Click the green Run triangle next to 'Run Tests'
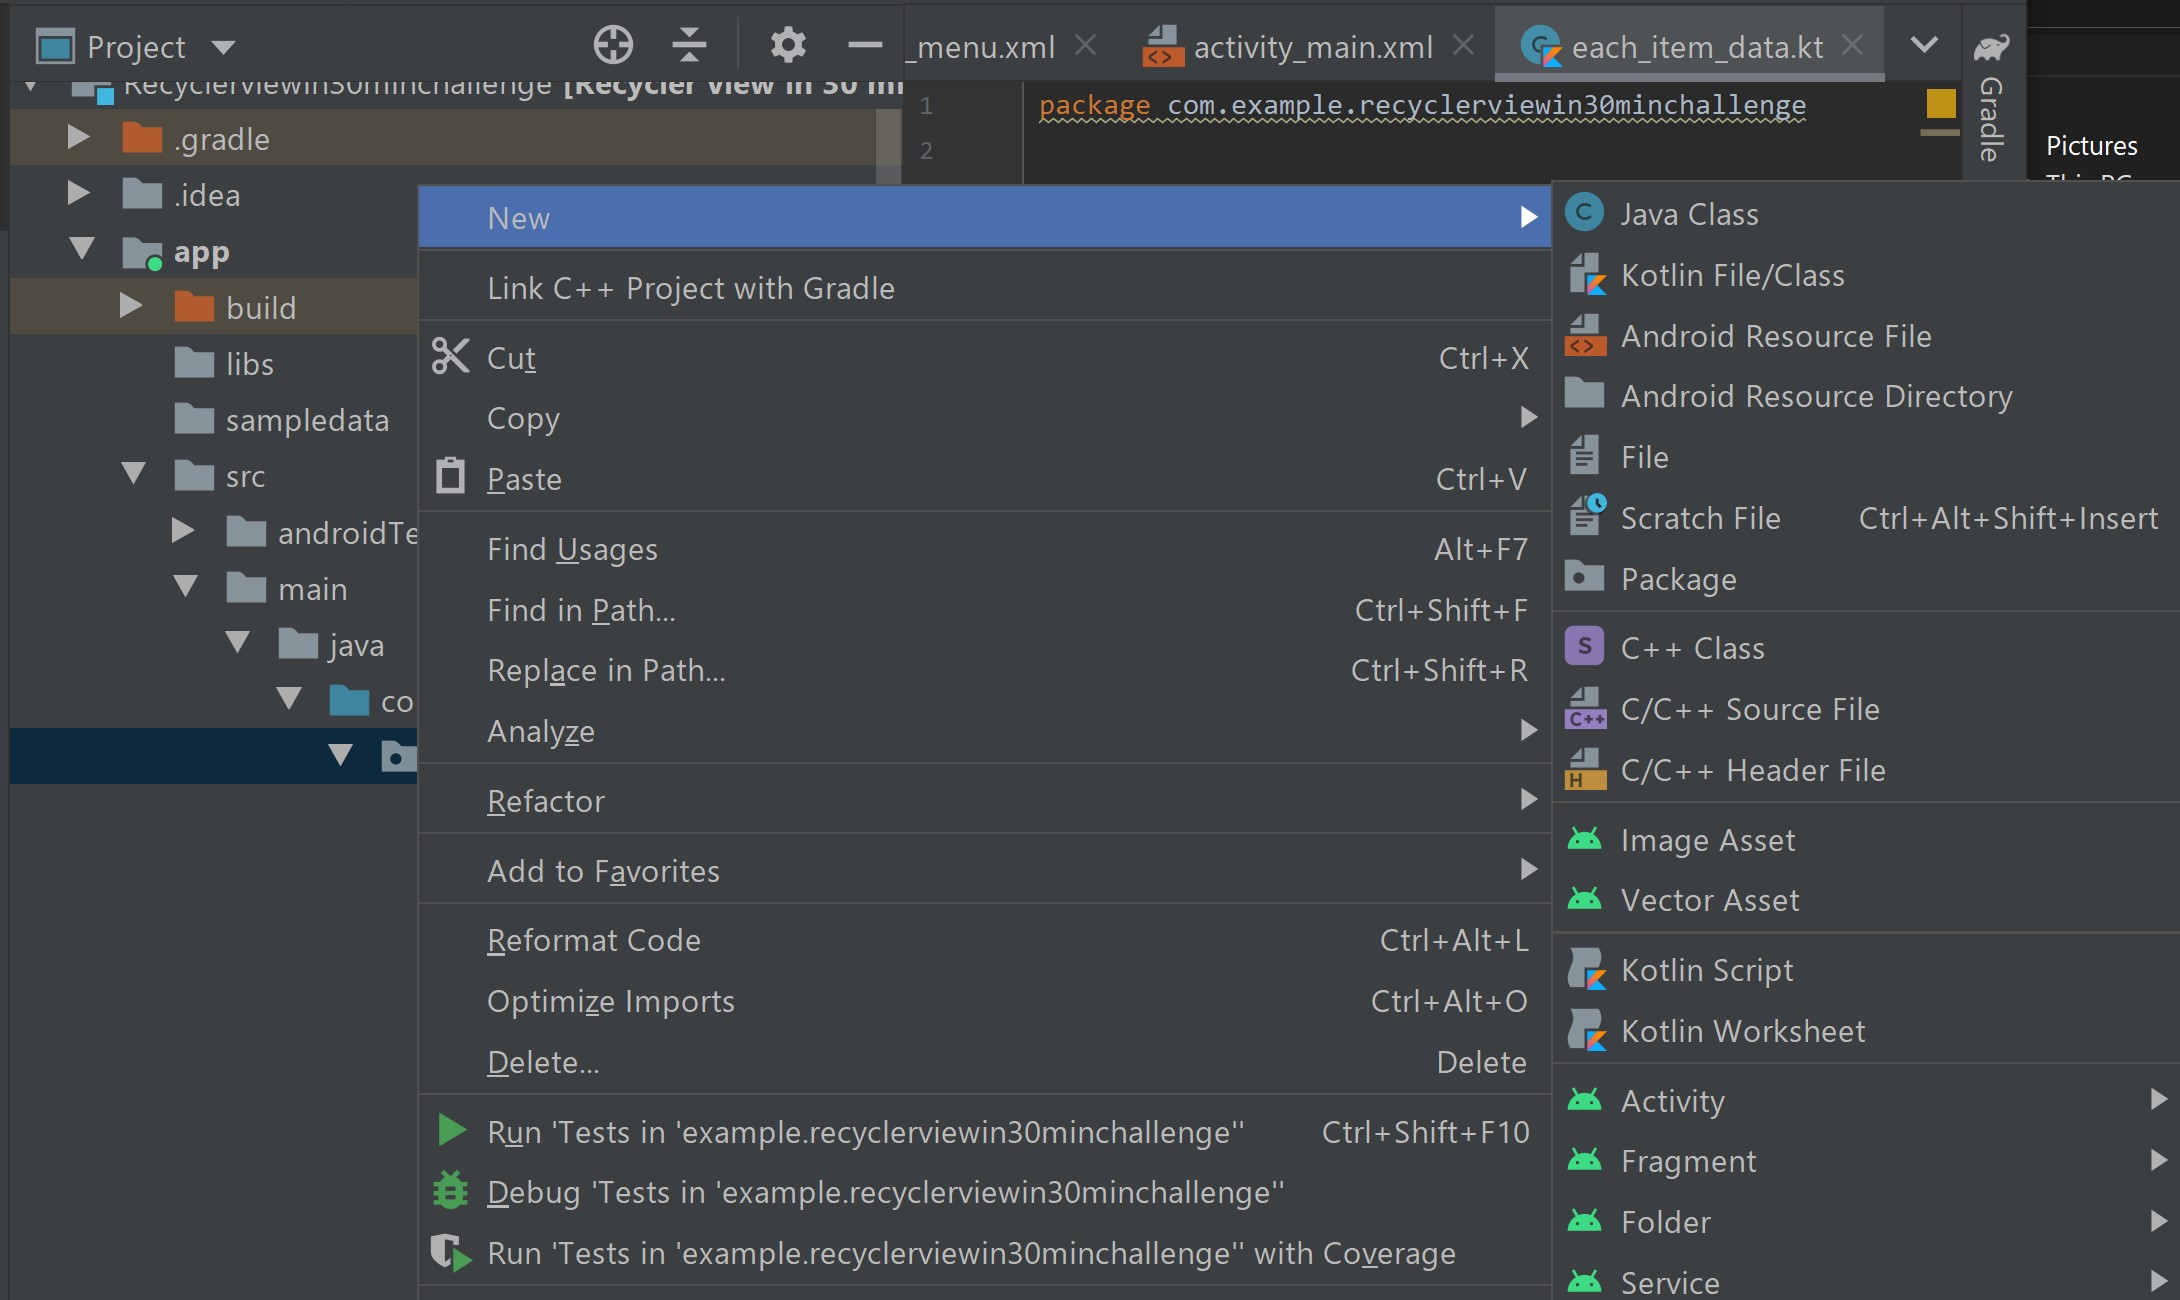This screenshot has height=1300, width=2180. tap(449, 1130)
